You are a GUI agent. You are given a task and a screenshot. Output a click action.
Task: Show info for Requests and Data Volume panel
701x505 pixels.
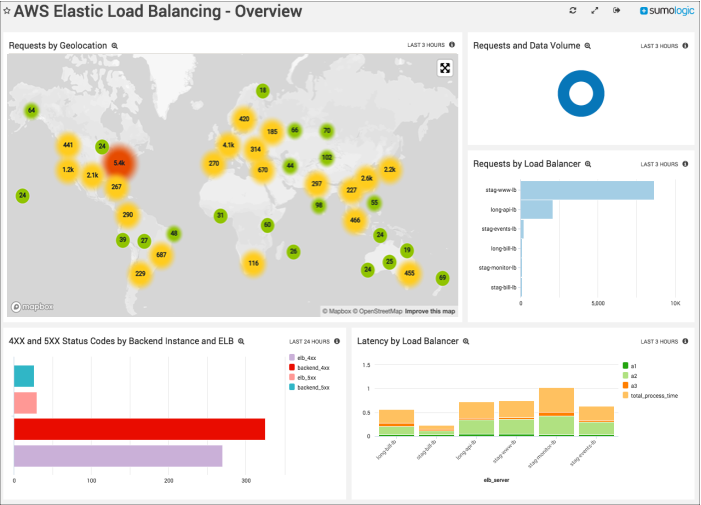[x=685, y=45]
